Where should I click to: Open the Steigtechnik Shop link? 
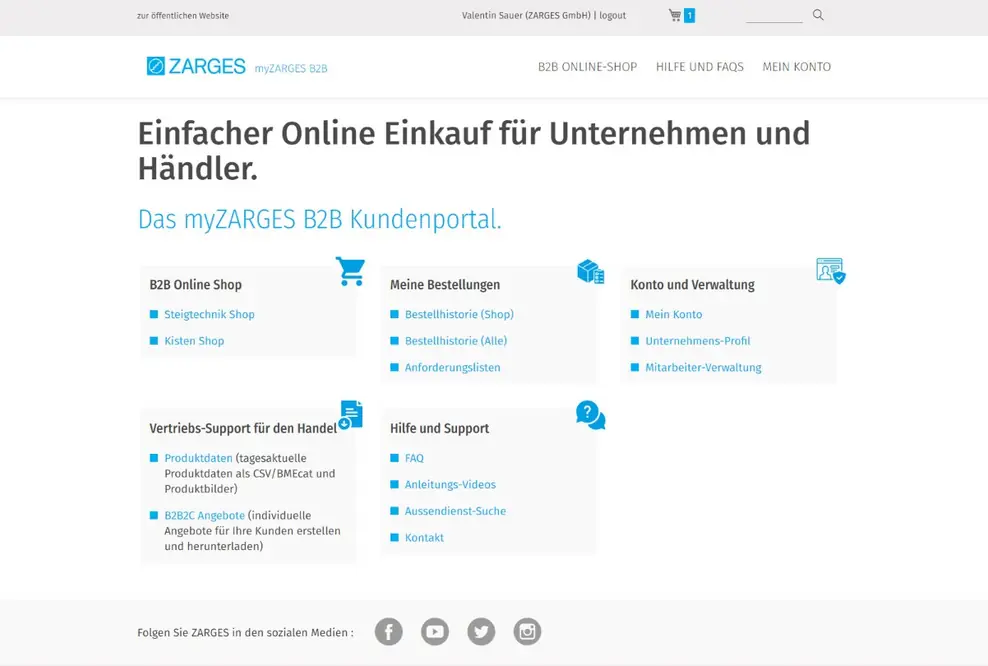click(x=209, y=314)
